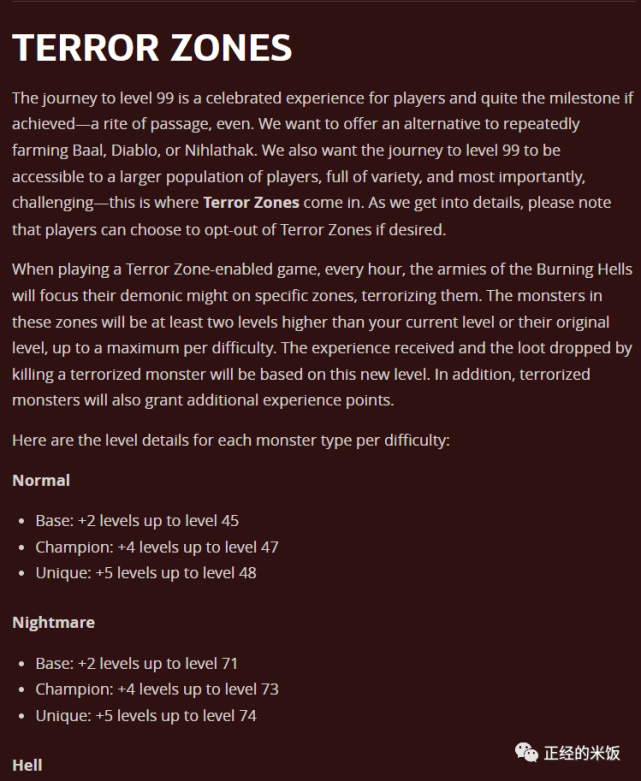Viewport: 641px width, 781px height.
Task: Click the sentence introducing the level details per difficulty
Action: (x=231, y=439)
